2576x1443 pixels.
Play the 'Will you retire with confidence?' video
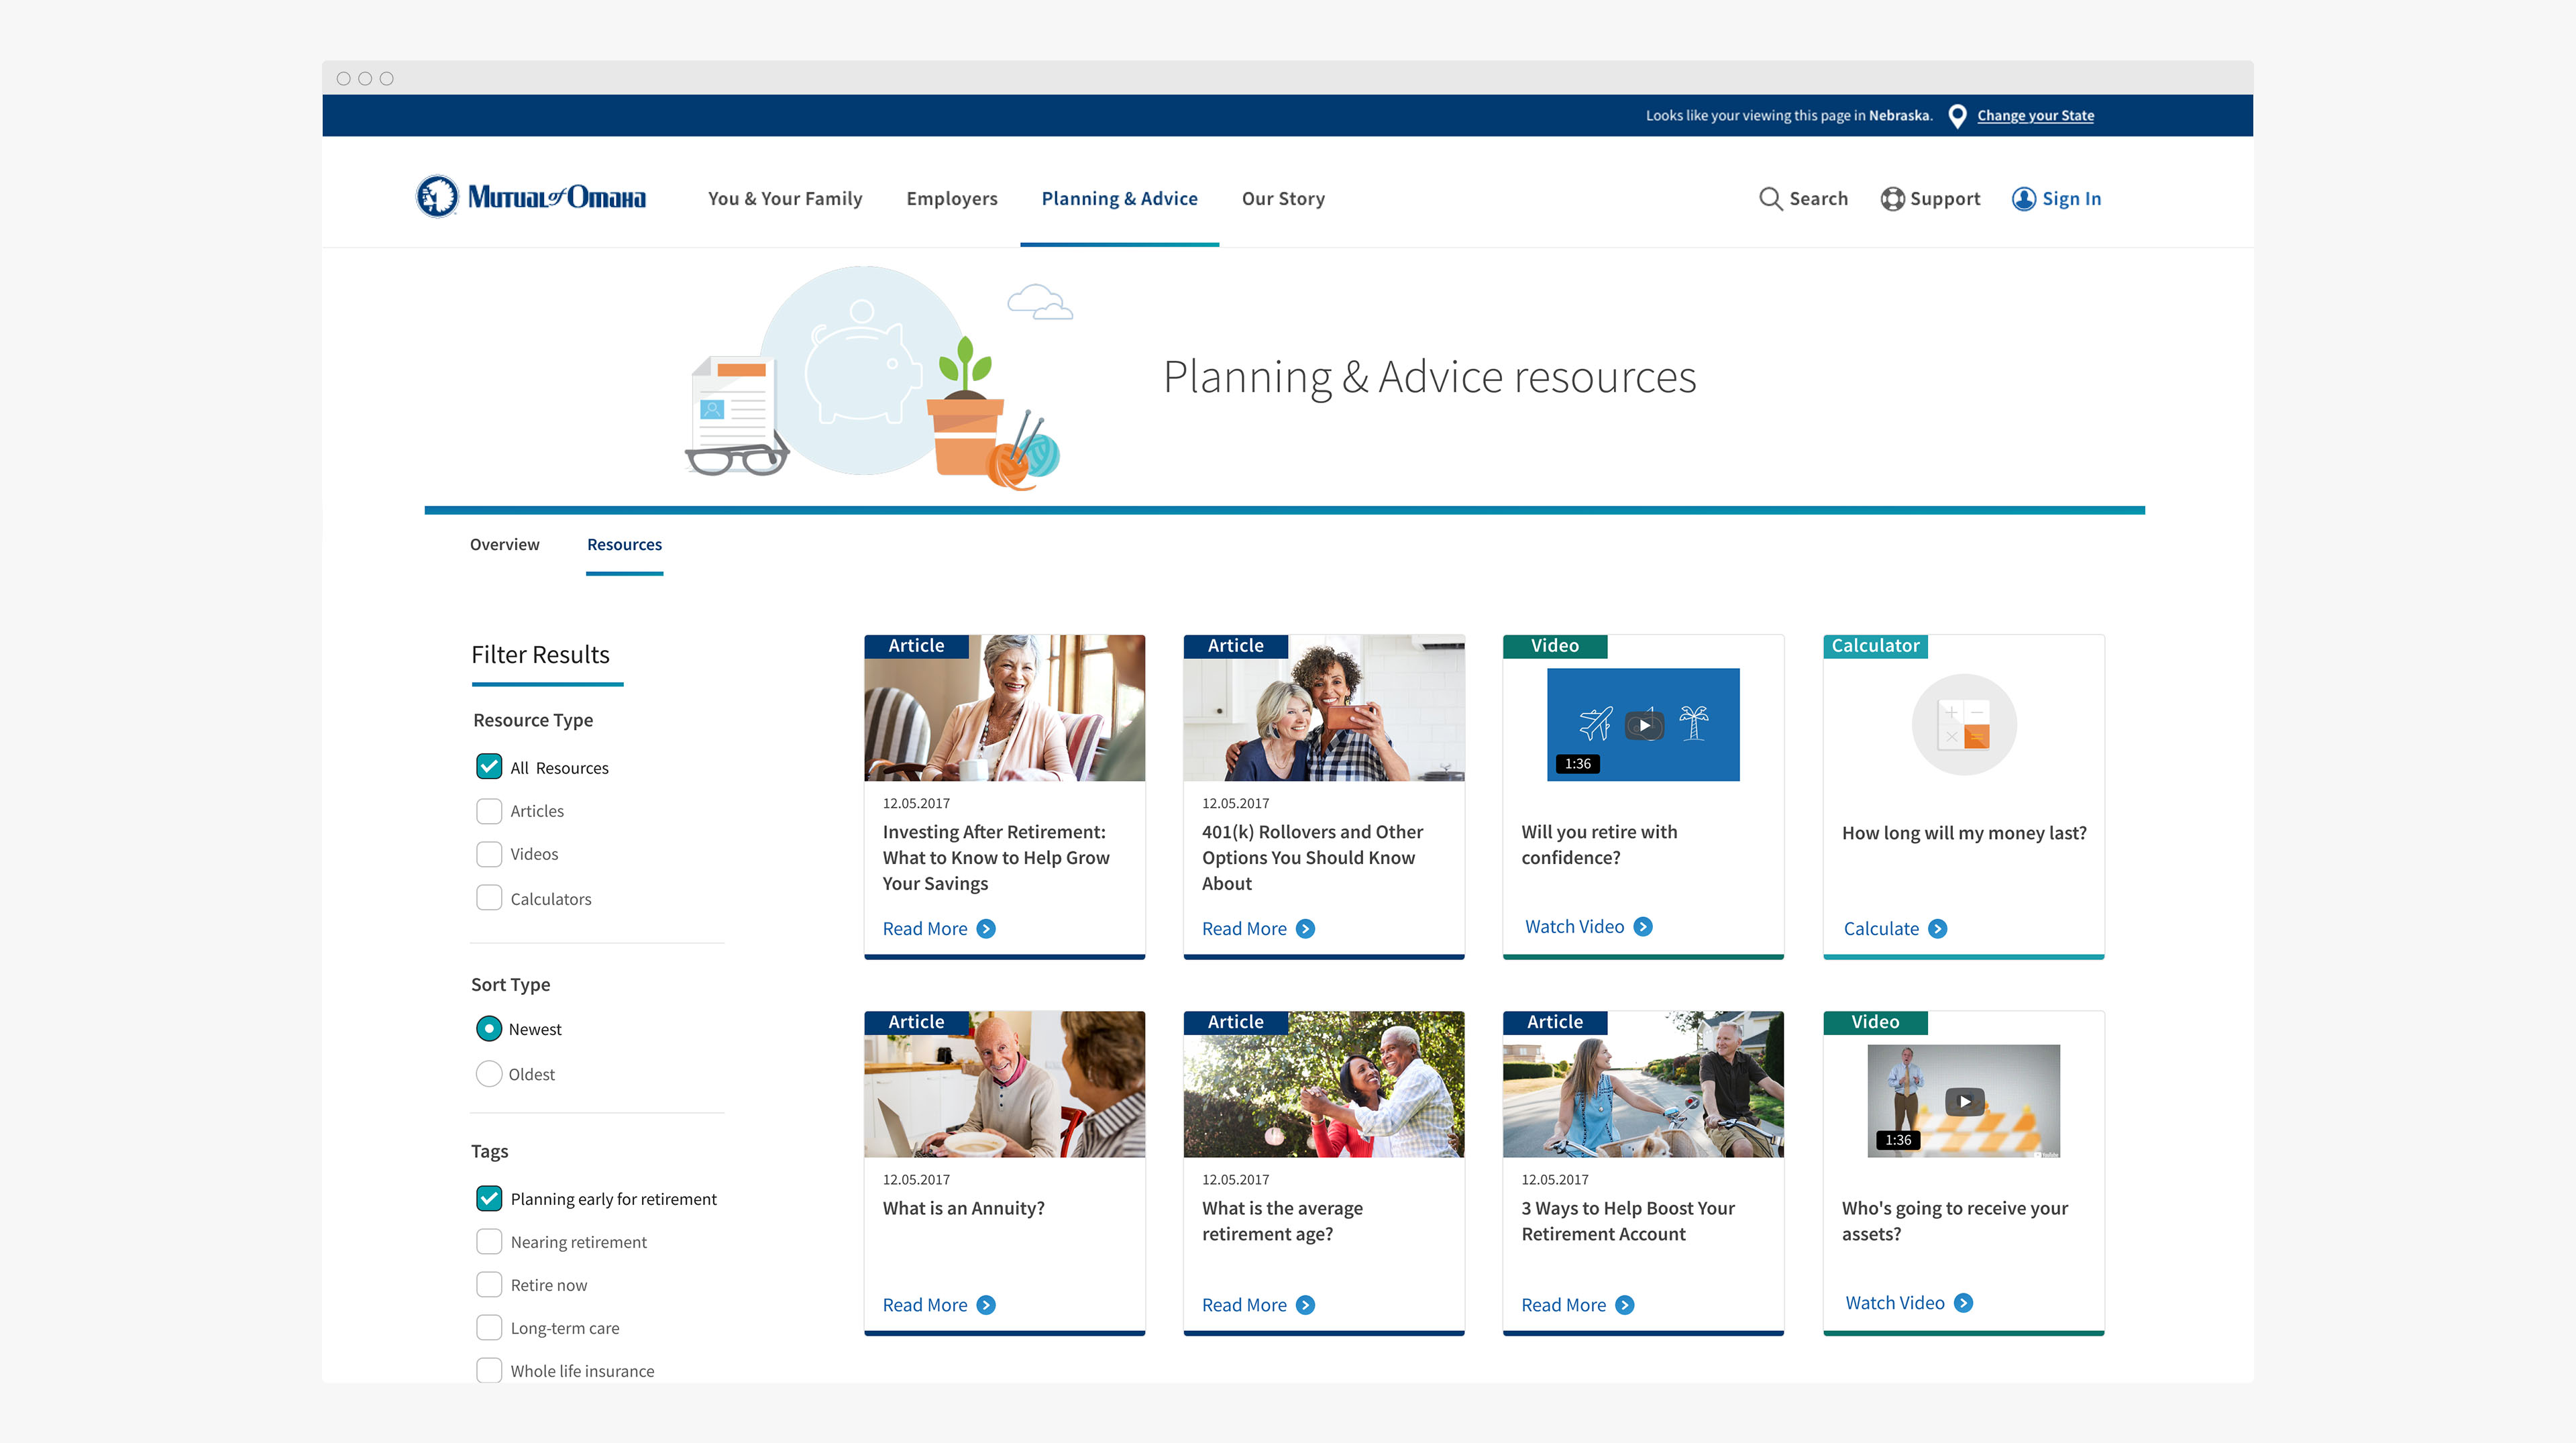point(1644,725)
